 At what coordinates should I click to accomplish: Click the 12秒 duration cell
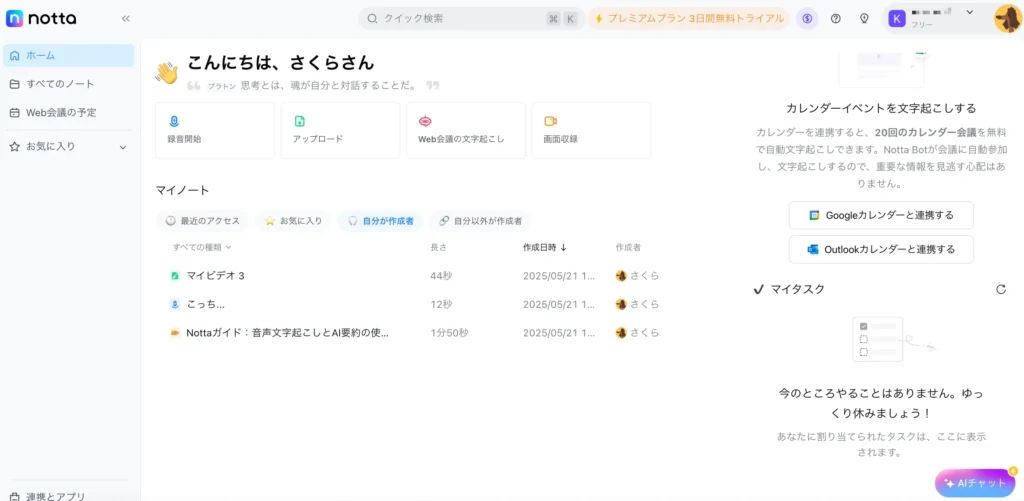click(x=441, y=304)
